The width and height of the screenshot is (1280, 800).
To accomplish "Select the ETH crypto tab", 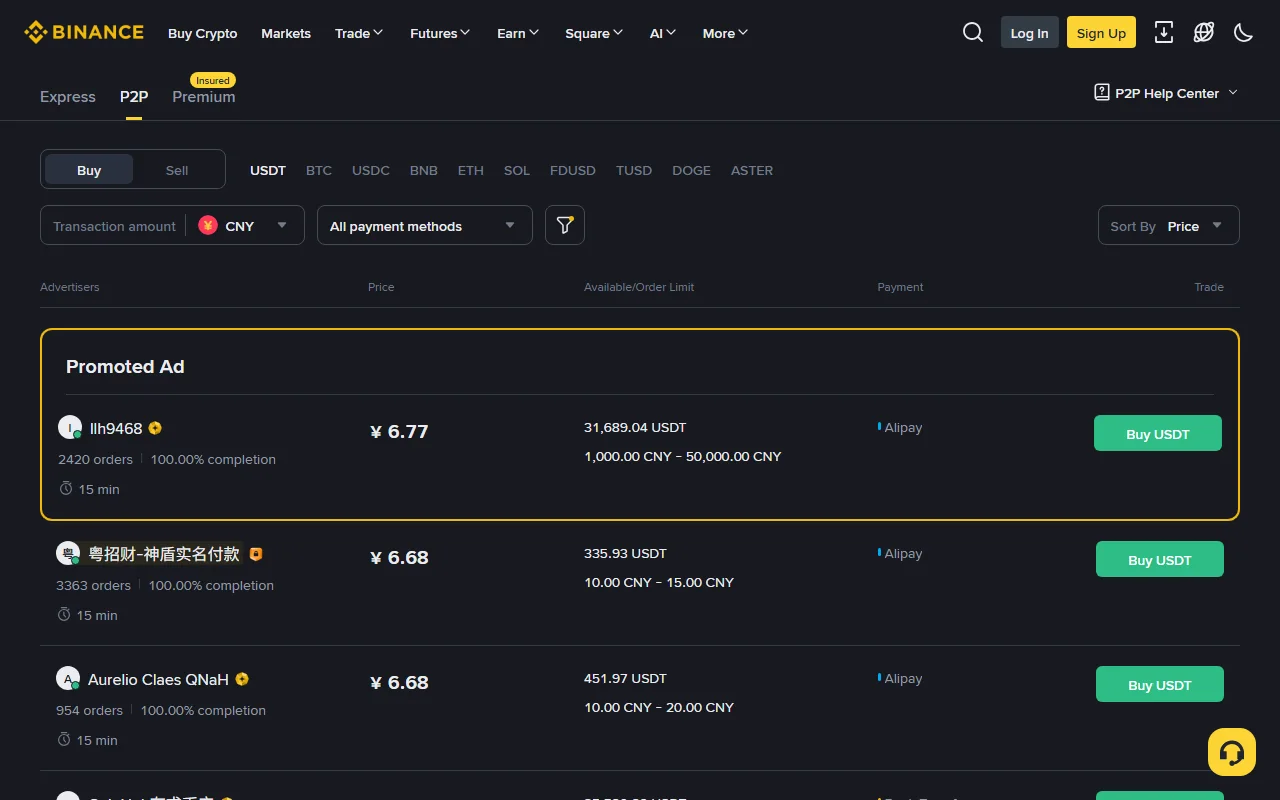I will [x=471, y=170].
